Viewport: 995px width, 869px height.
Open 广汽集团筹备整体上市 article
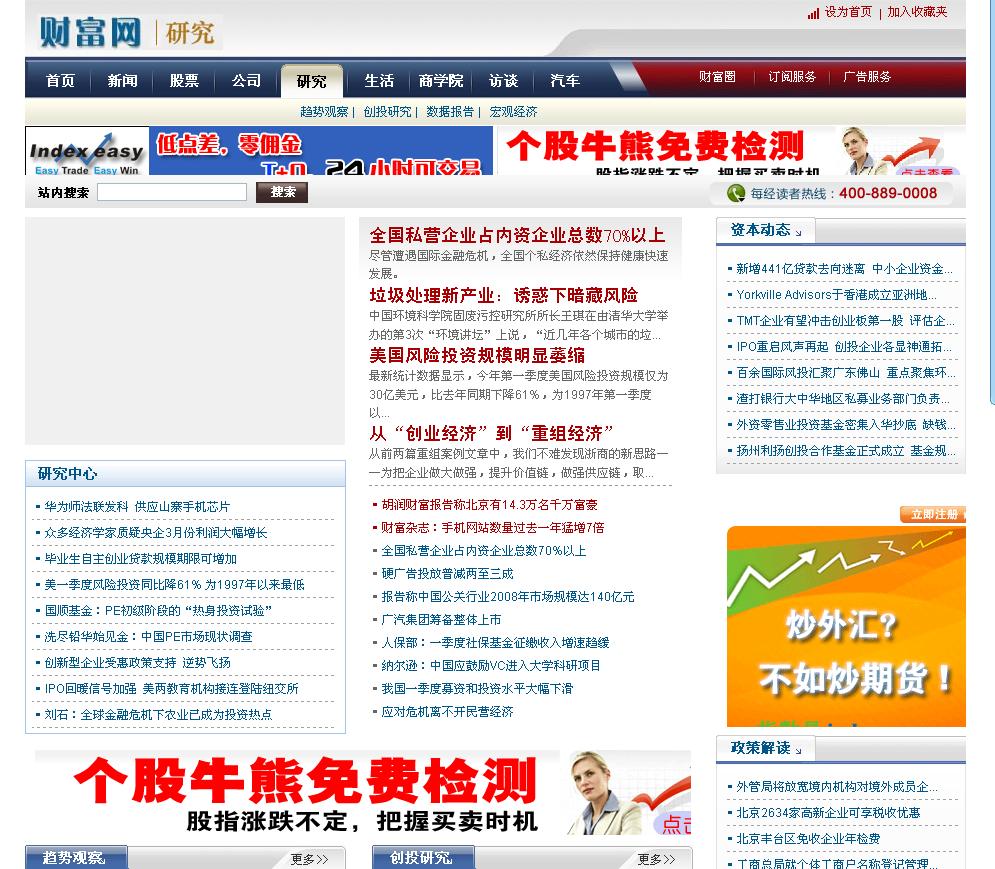[x=441, y=620]
